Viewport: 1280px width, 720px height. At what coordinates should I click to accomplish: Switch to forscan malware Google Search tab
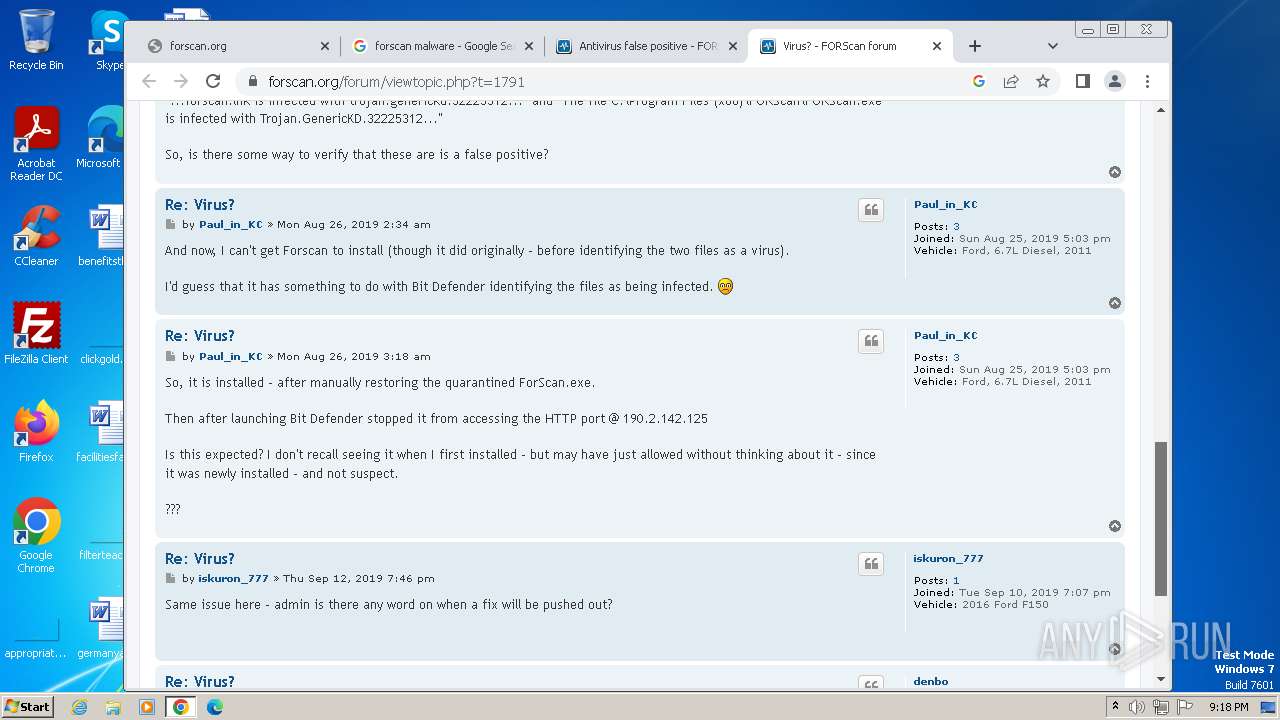(x=444, y=46)
